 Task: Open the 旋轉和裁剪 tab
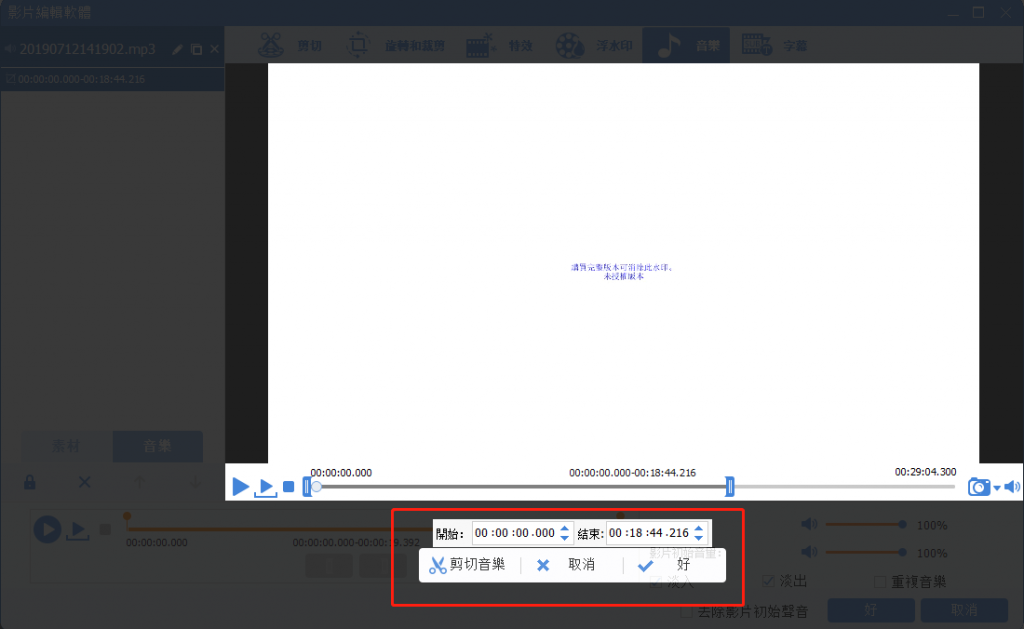click(395, 45)
